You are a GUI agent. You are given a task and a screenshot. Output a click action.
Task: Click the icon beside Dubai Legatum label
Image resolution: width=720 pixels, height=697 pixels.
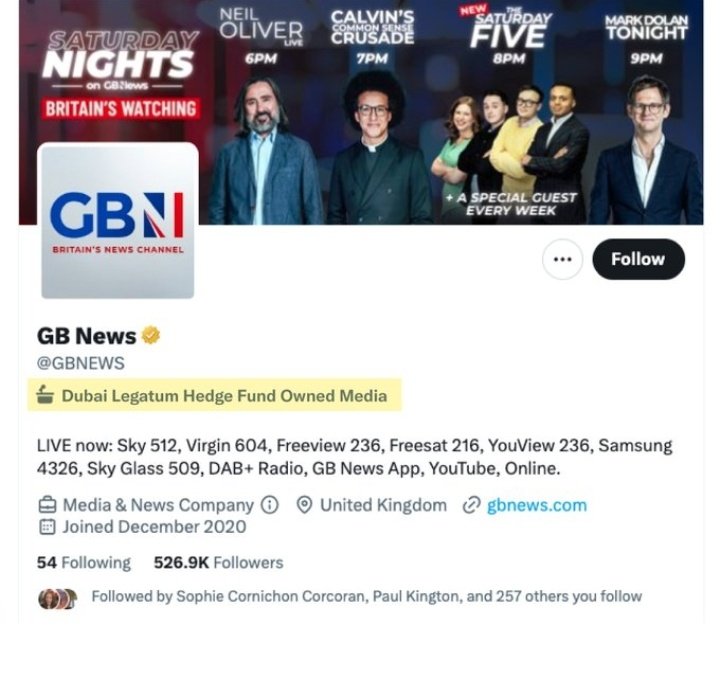[x=45, y=394]
